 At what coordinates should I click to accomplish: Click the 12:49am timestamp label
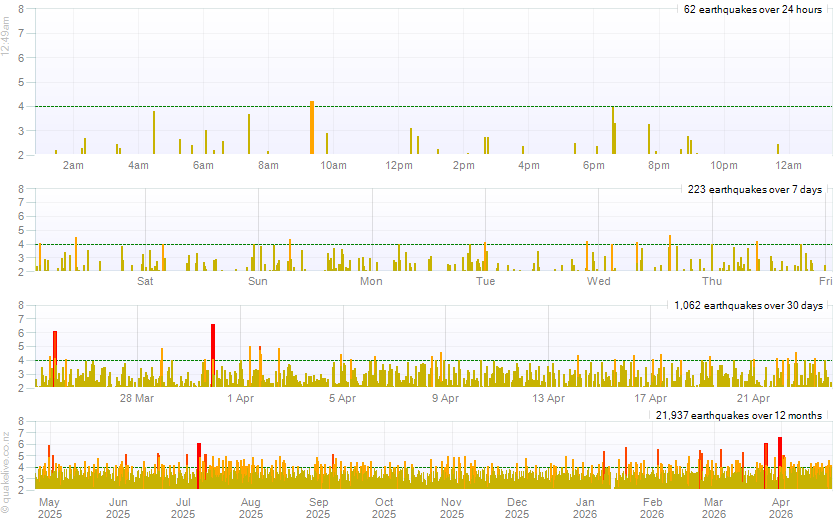tap(6, 37)
